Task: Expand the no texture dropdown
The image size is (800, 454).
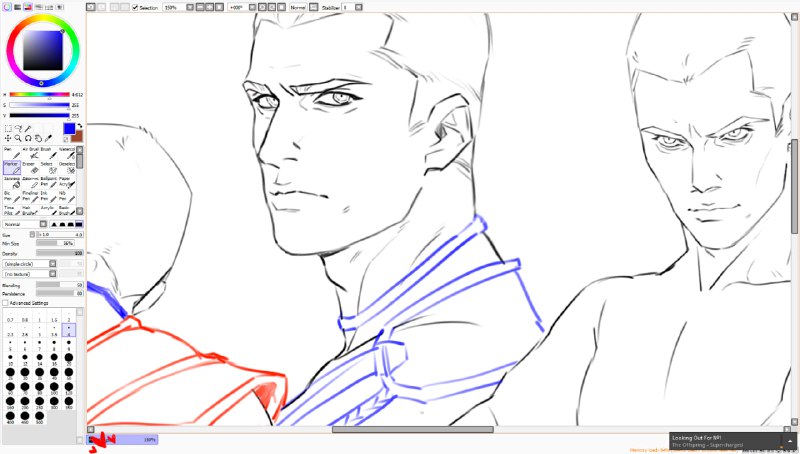Action: (x=53, y=274)
